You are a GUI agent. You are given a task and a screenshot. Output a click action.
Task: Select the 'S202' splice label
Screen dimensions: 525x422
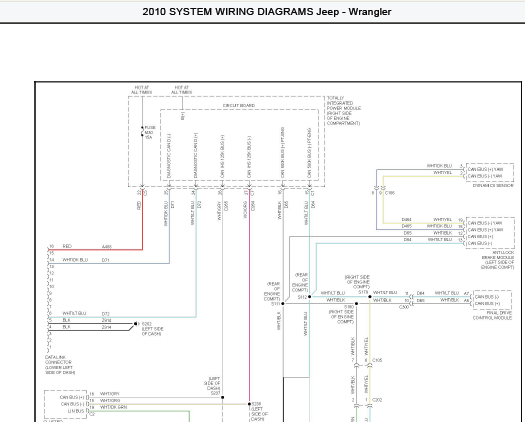(147, 324)
